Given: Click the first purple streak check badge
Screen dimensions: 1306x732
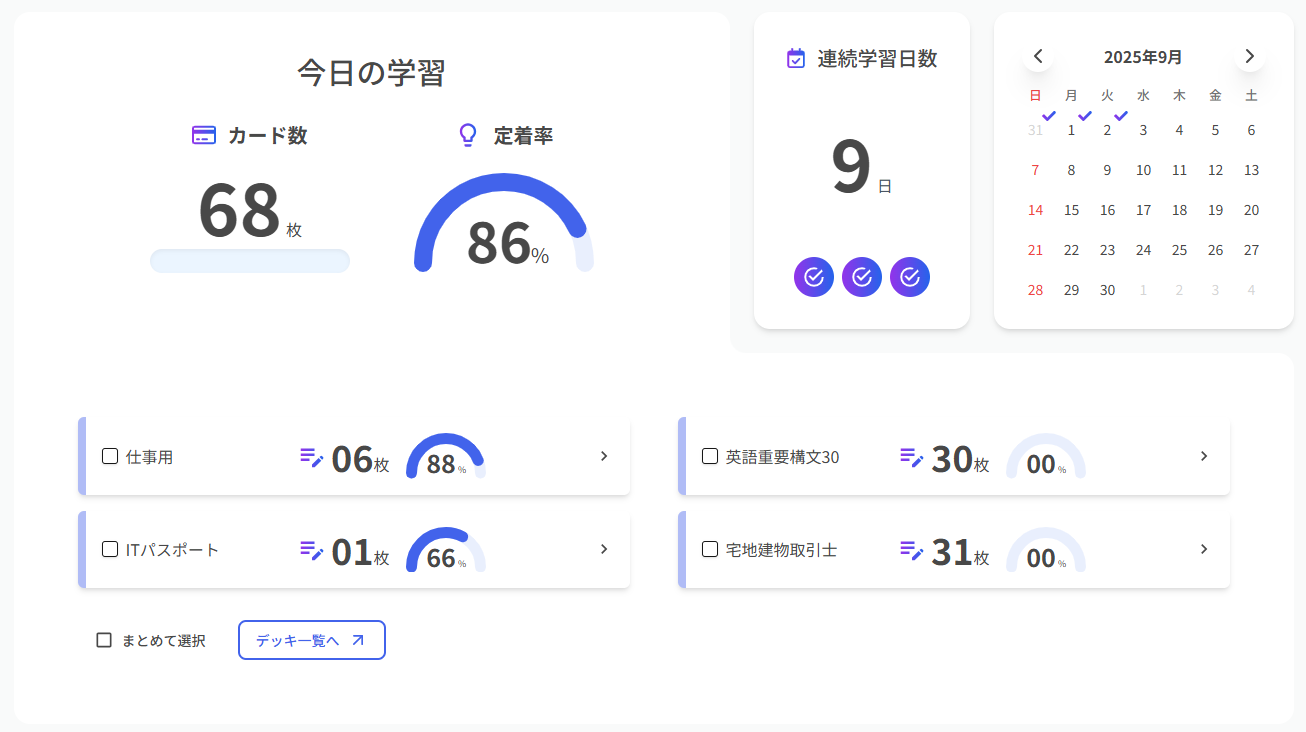Looking at the screenshot, I should [814, 277].
